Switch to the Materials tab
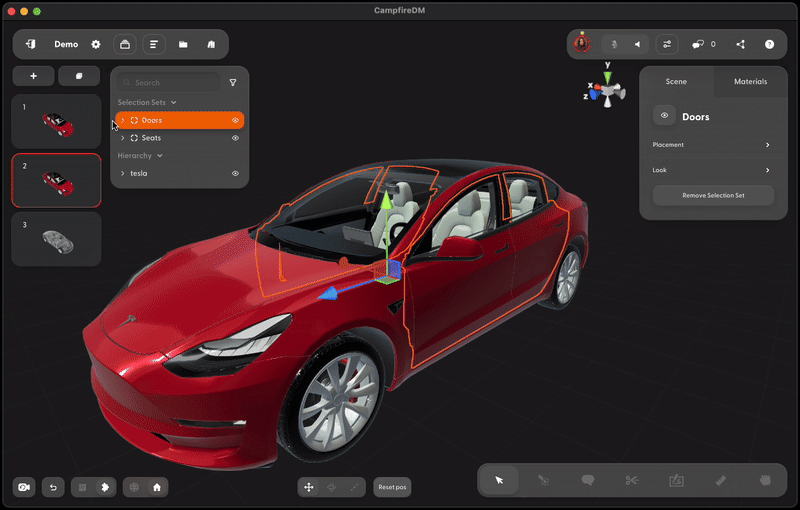 point(750,82)
